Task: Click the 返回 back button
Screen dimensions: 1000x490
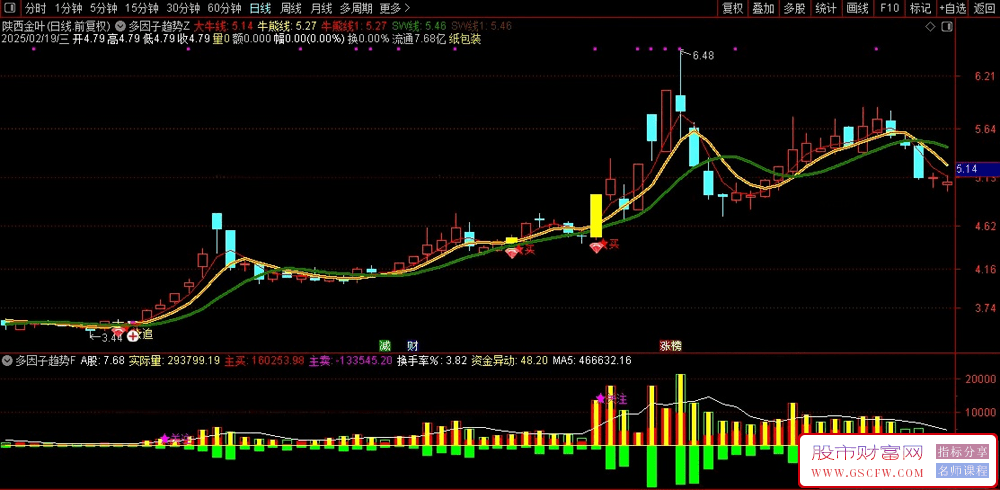Action: (x=985, y=8)
